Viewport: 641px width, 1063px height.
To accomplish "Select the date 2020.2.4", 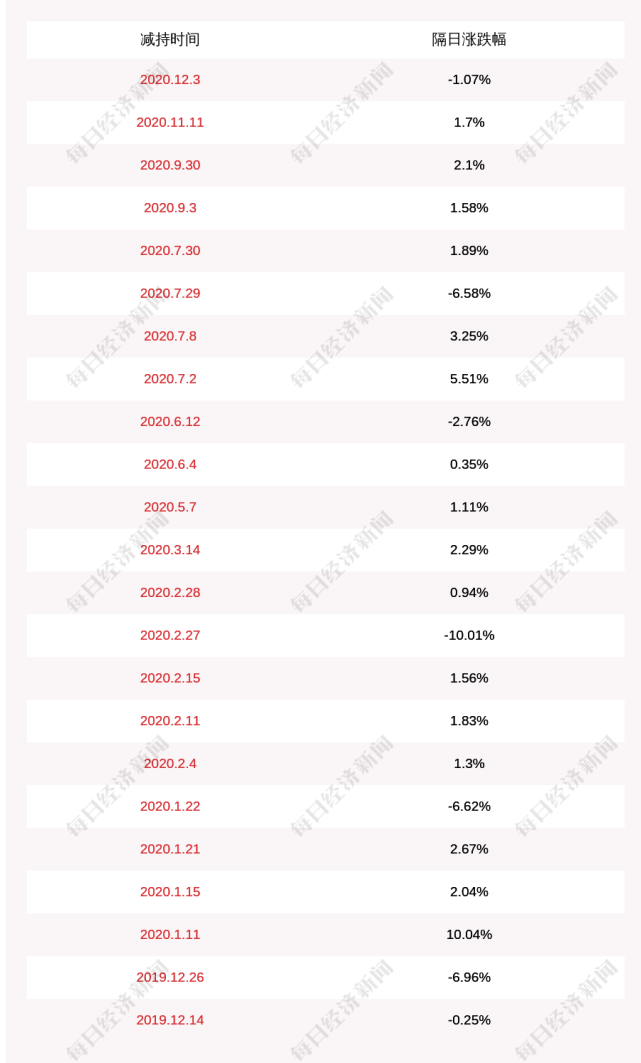I will pyautogui.click(x=170, y=763).
